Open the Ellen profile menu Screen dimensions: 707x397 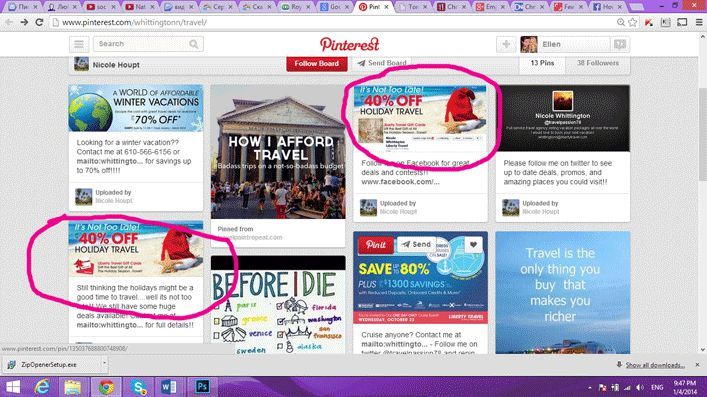[564, 44]
